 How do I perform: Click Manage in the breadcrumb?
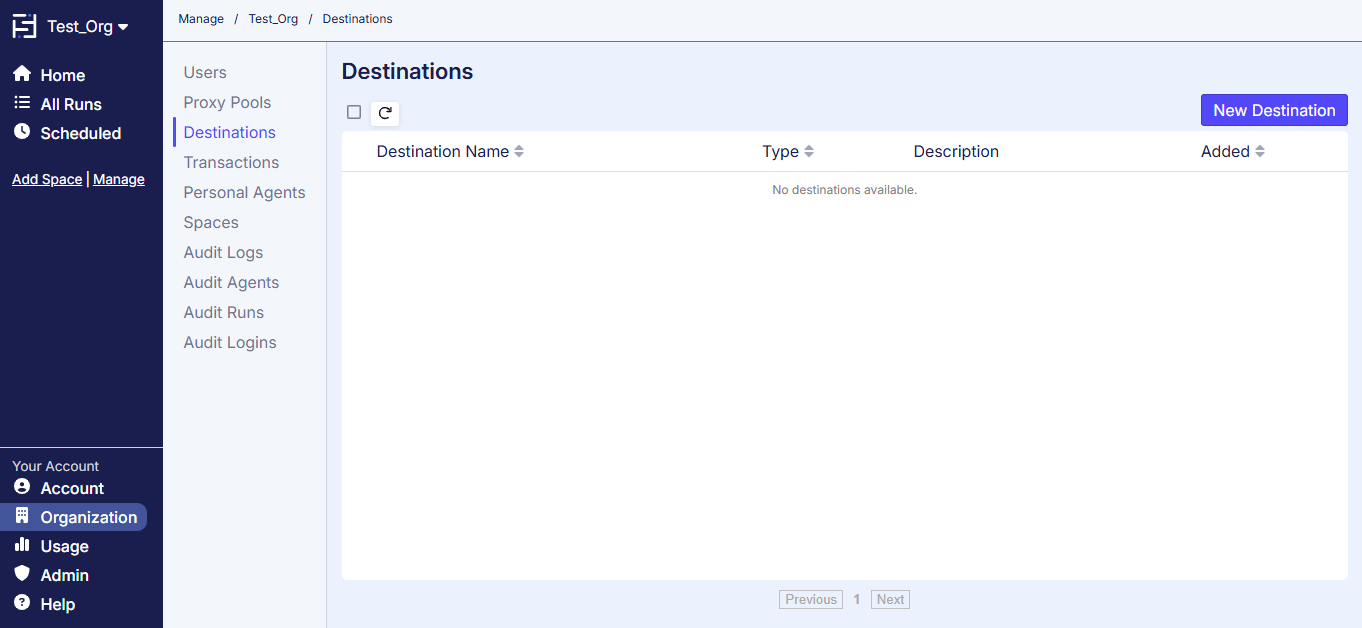[x=201, y=19]
